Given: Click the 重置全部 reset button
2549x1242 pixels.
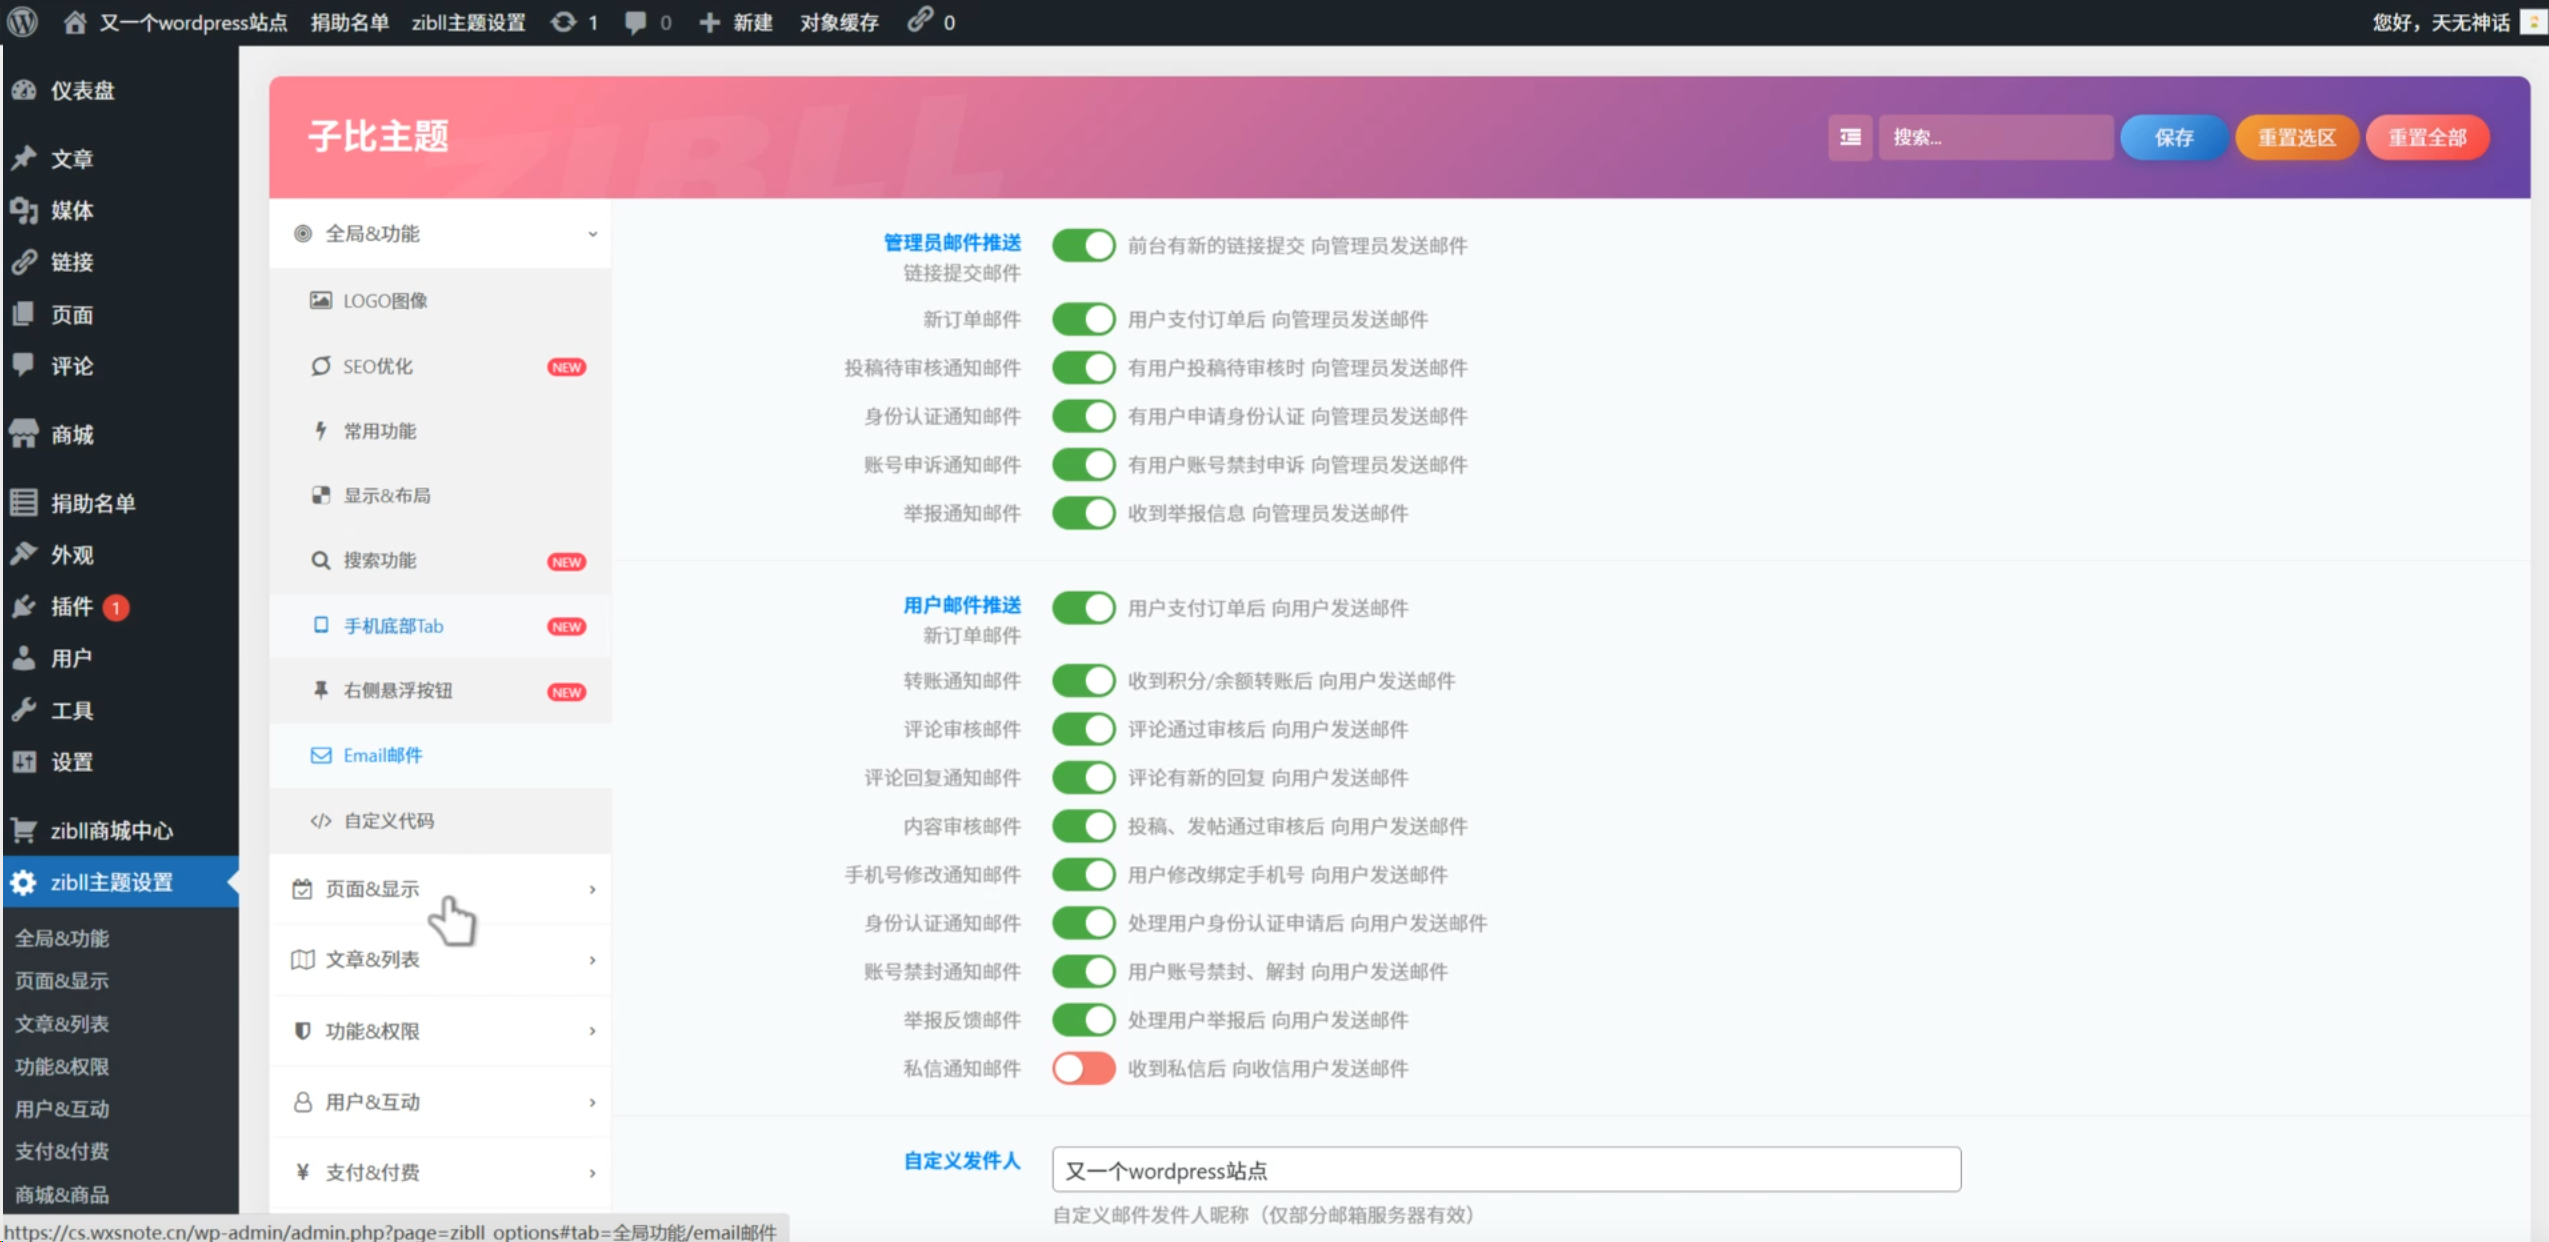Looking at the screenshot, I should click(x=2427, y=137).
